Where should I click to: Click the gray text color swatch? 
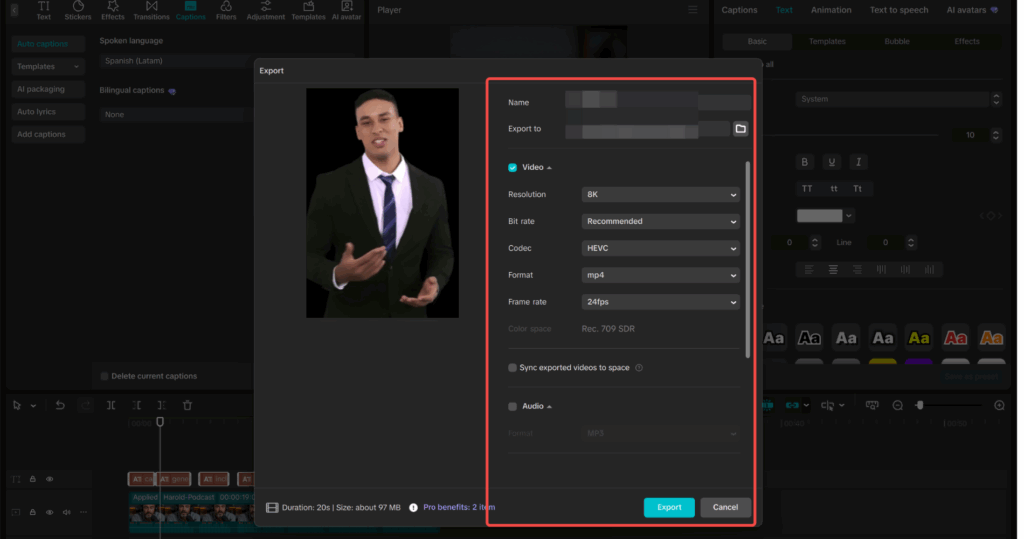coord(820,216)
